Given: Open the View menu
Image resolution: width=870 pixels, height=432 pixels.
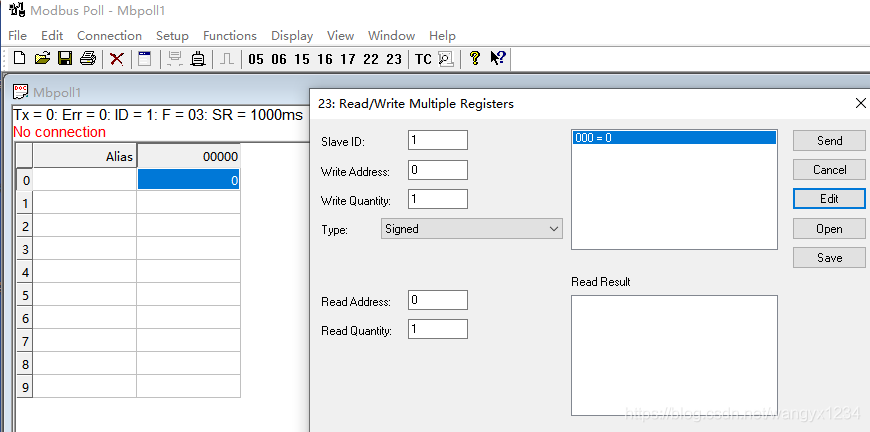Looking at the screenshot, I should [340, 35].
